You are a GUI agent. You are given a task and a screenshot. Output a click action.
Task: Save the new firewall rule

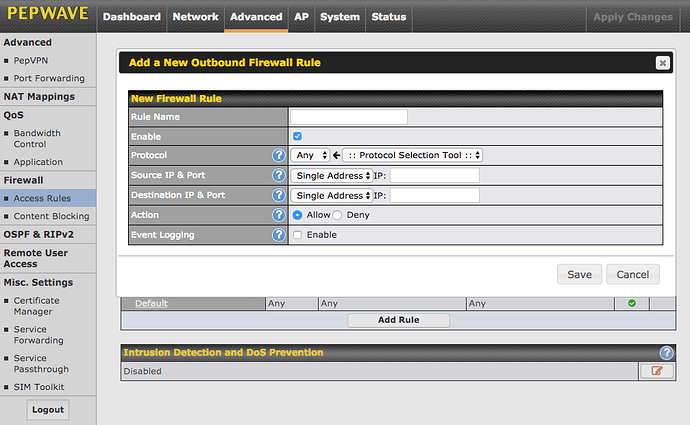tap(579, 274)
